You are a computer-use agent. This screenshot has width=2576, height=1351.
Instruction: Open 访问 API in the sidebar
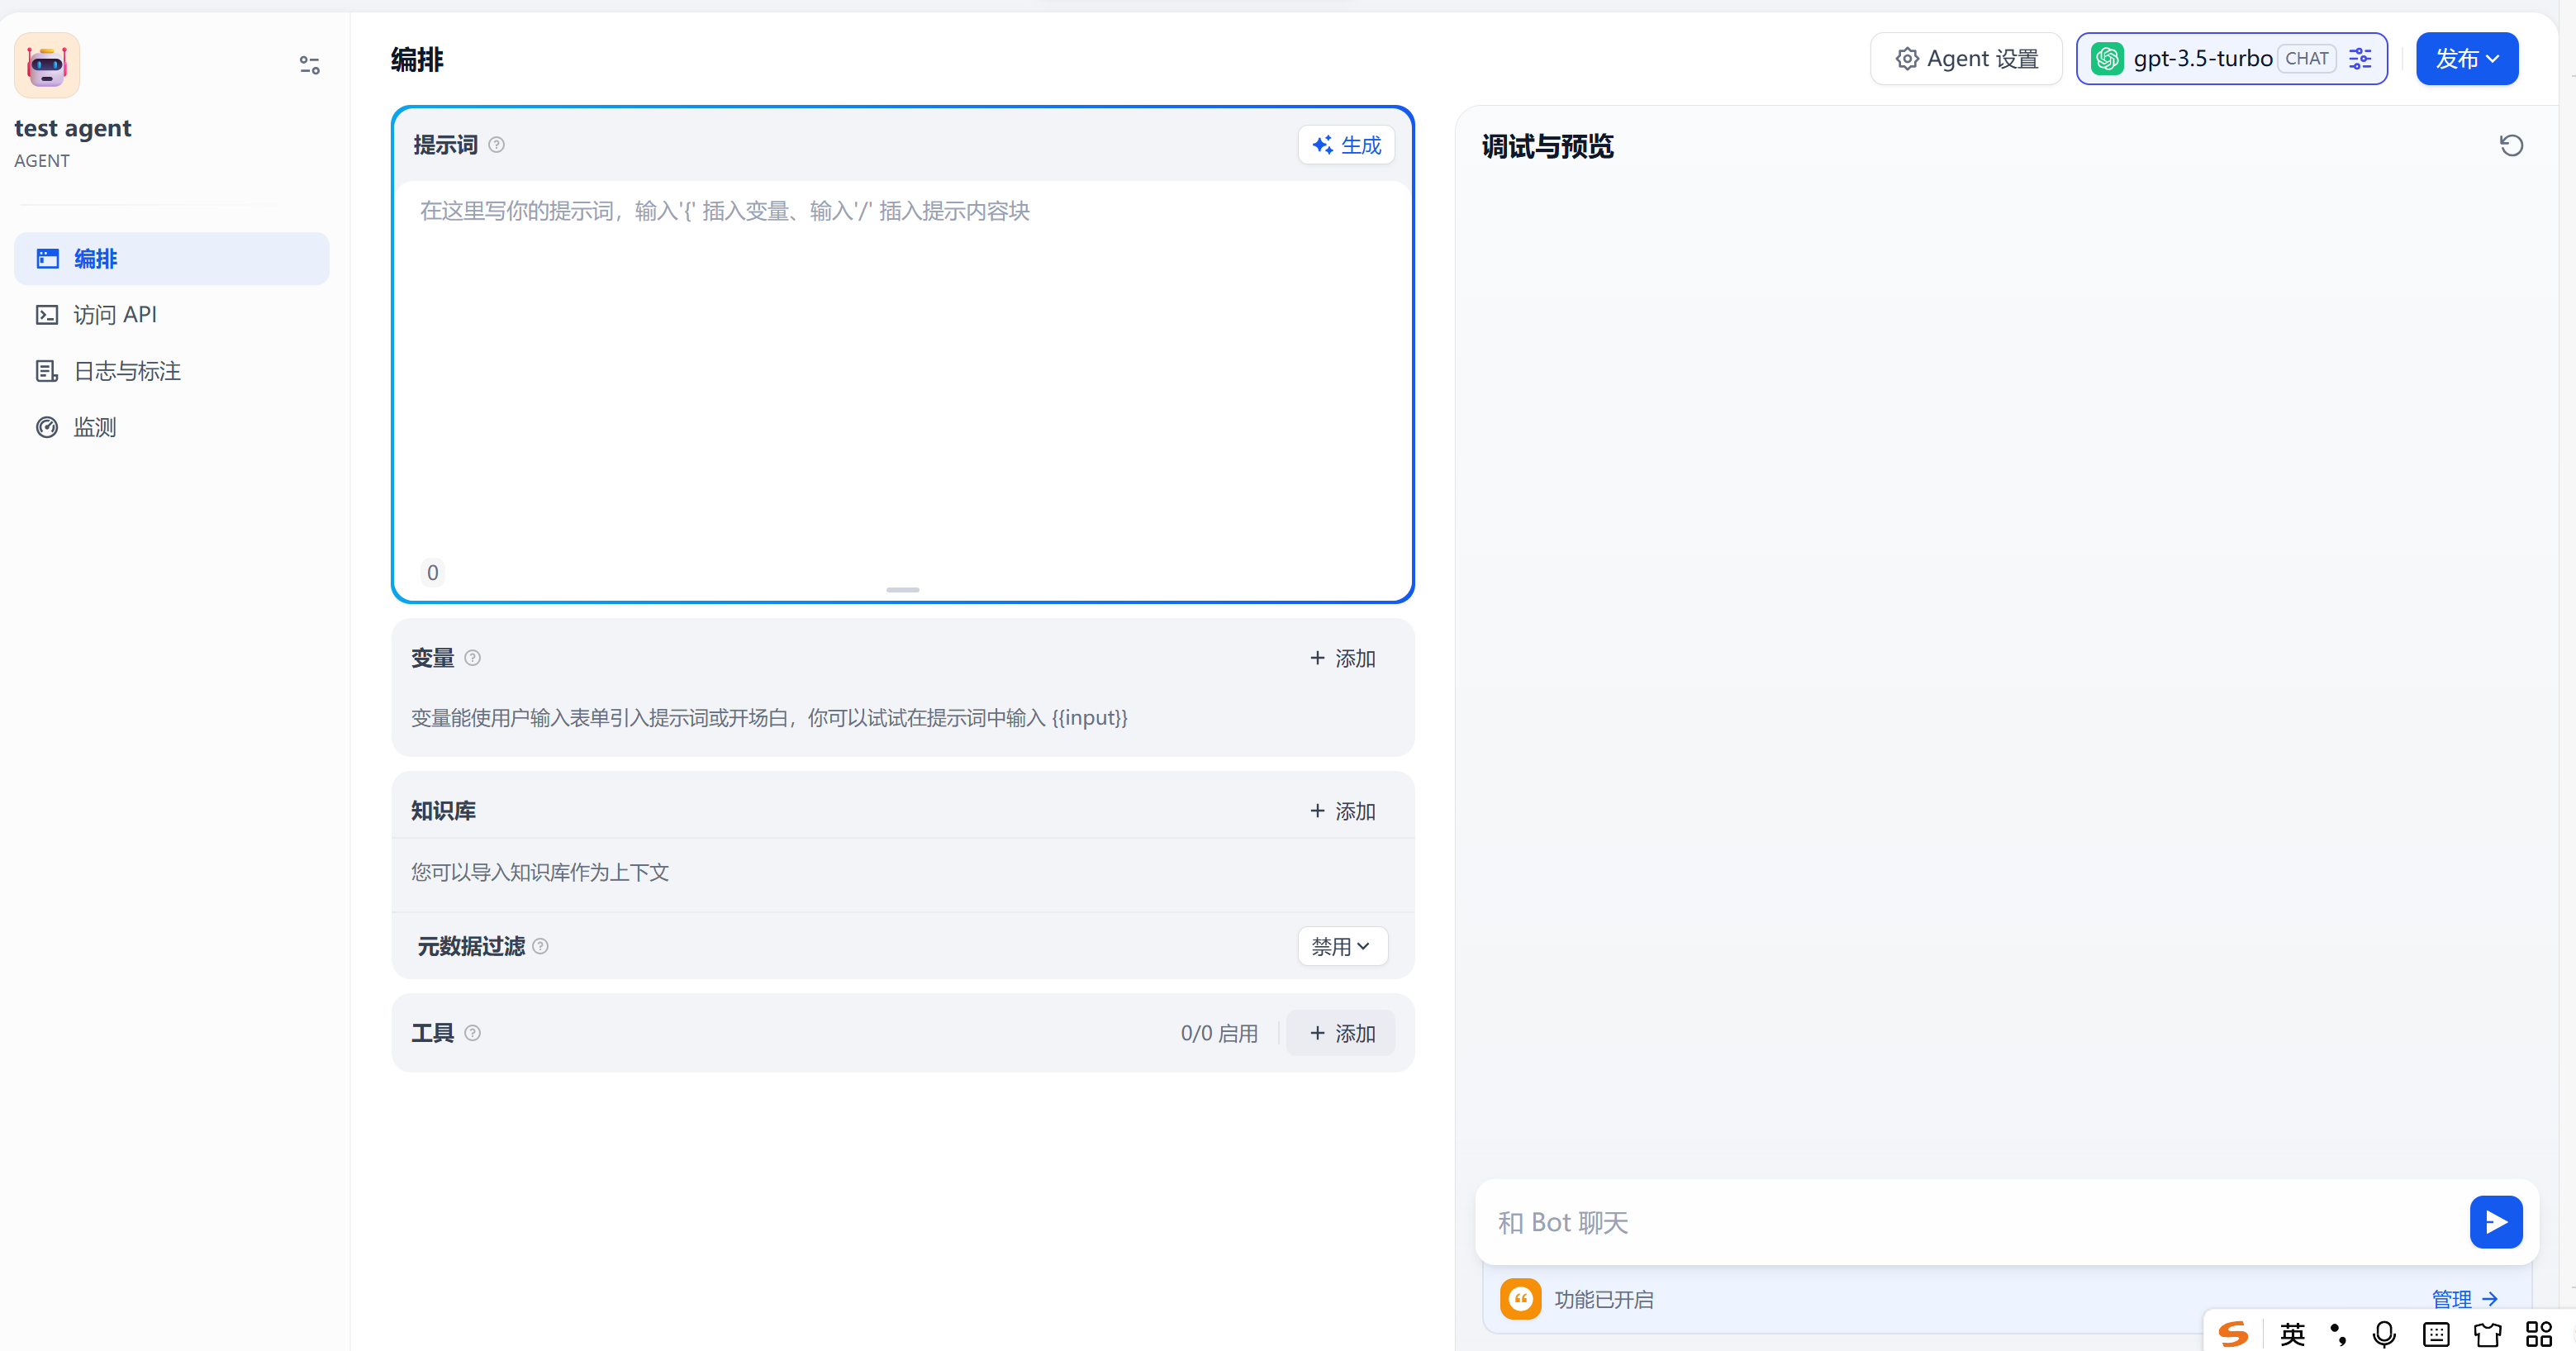[x=115, y=315]
